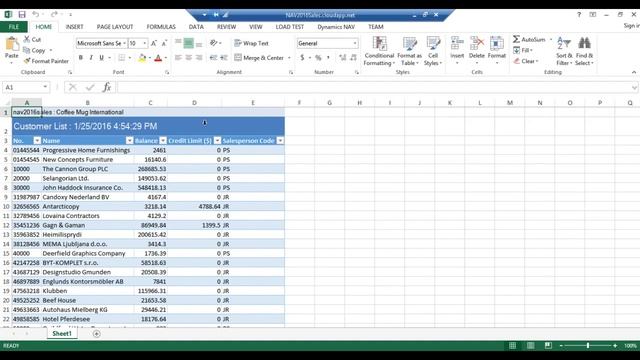This screenshot has height=360, width=640.
Task: Click the Accounting dollar format icon
Action: 302,58
